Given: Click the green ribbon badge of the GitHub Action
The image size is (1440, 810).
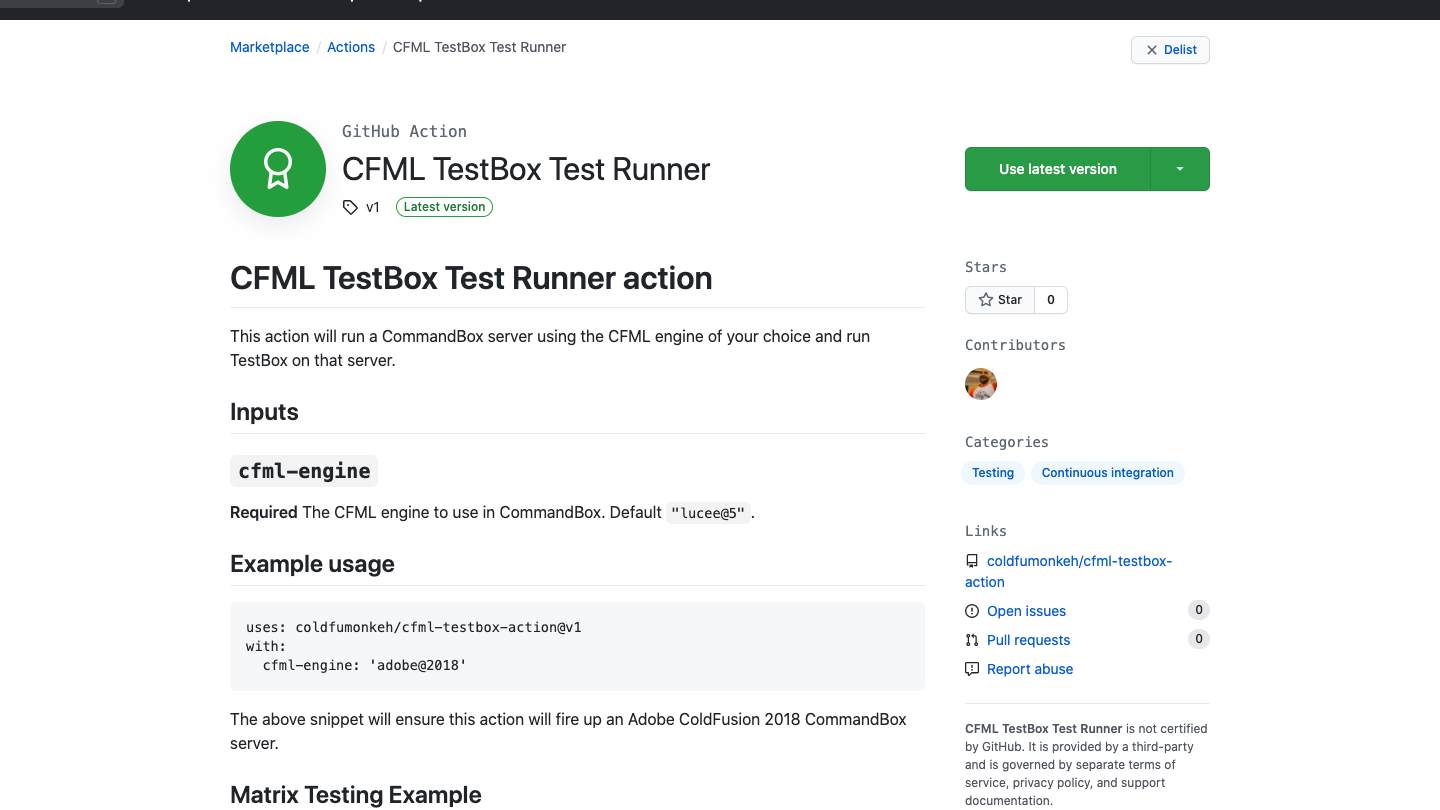Looking at the screenshot, I should tap(277, 168).
